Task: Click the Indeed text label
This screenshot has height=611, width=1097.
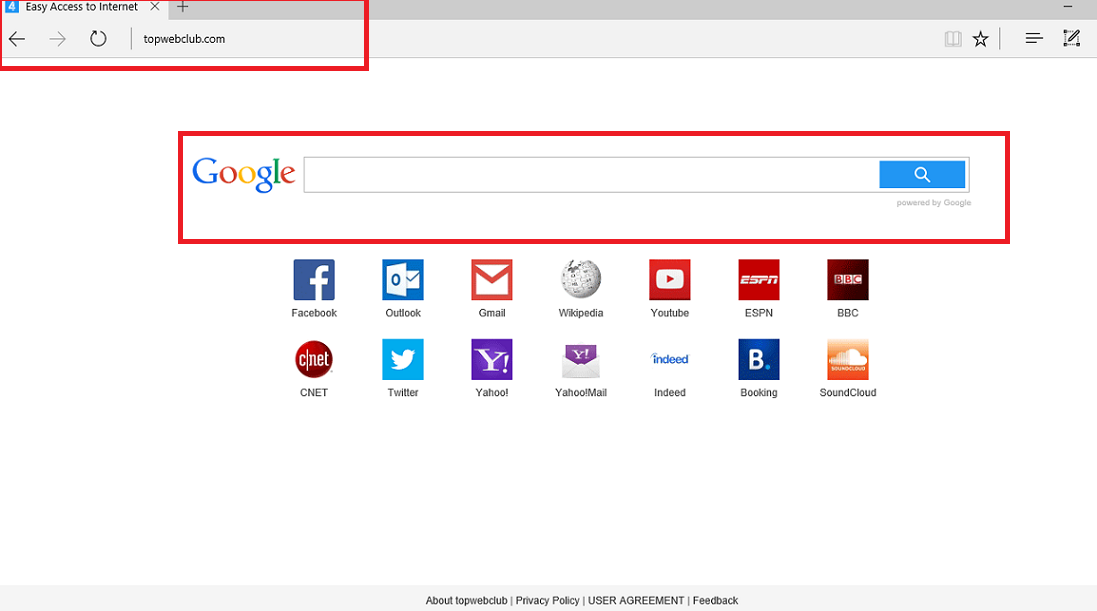Action: coord(670,393)
